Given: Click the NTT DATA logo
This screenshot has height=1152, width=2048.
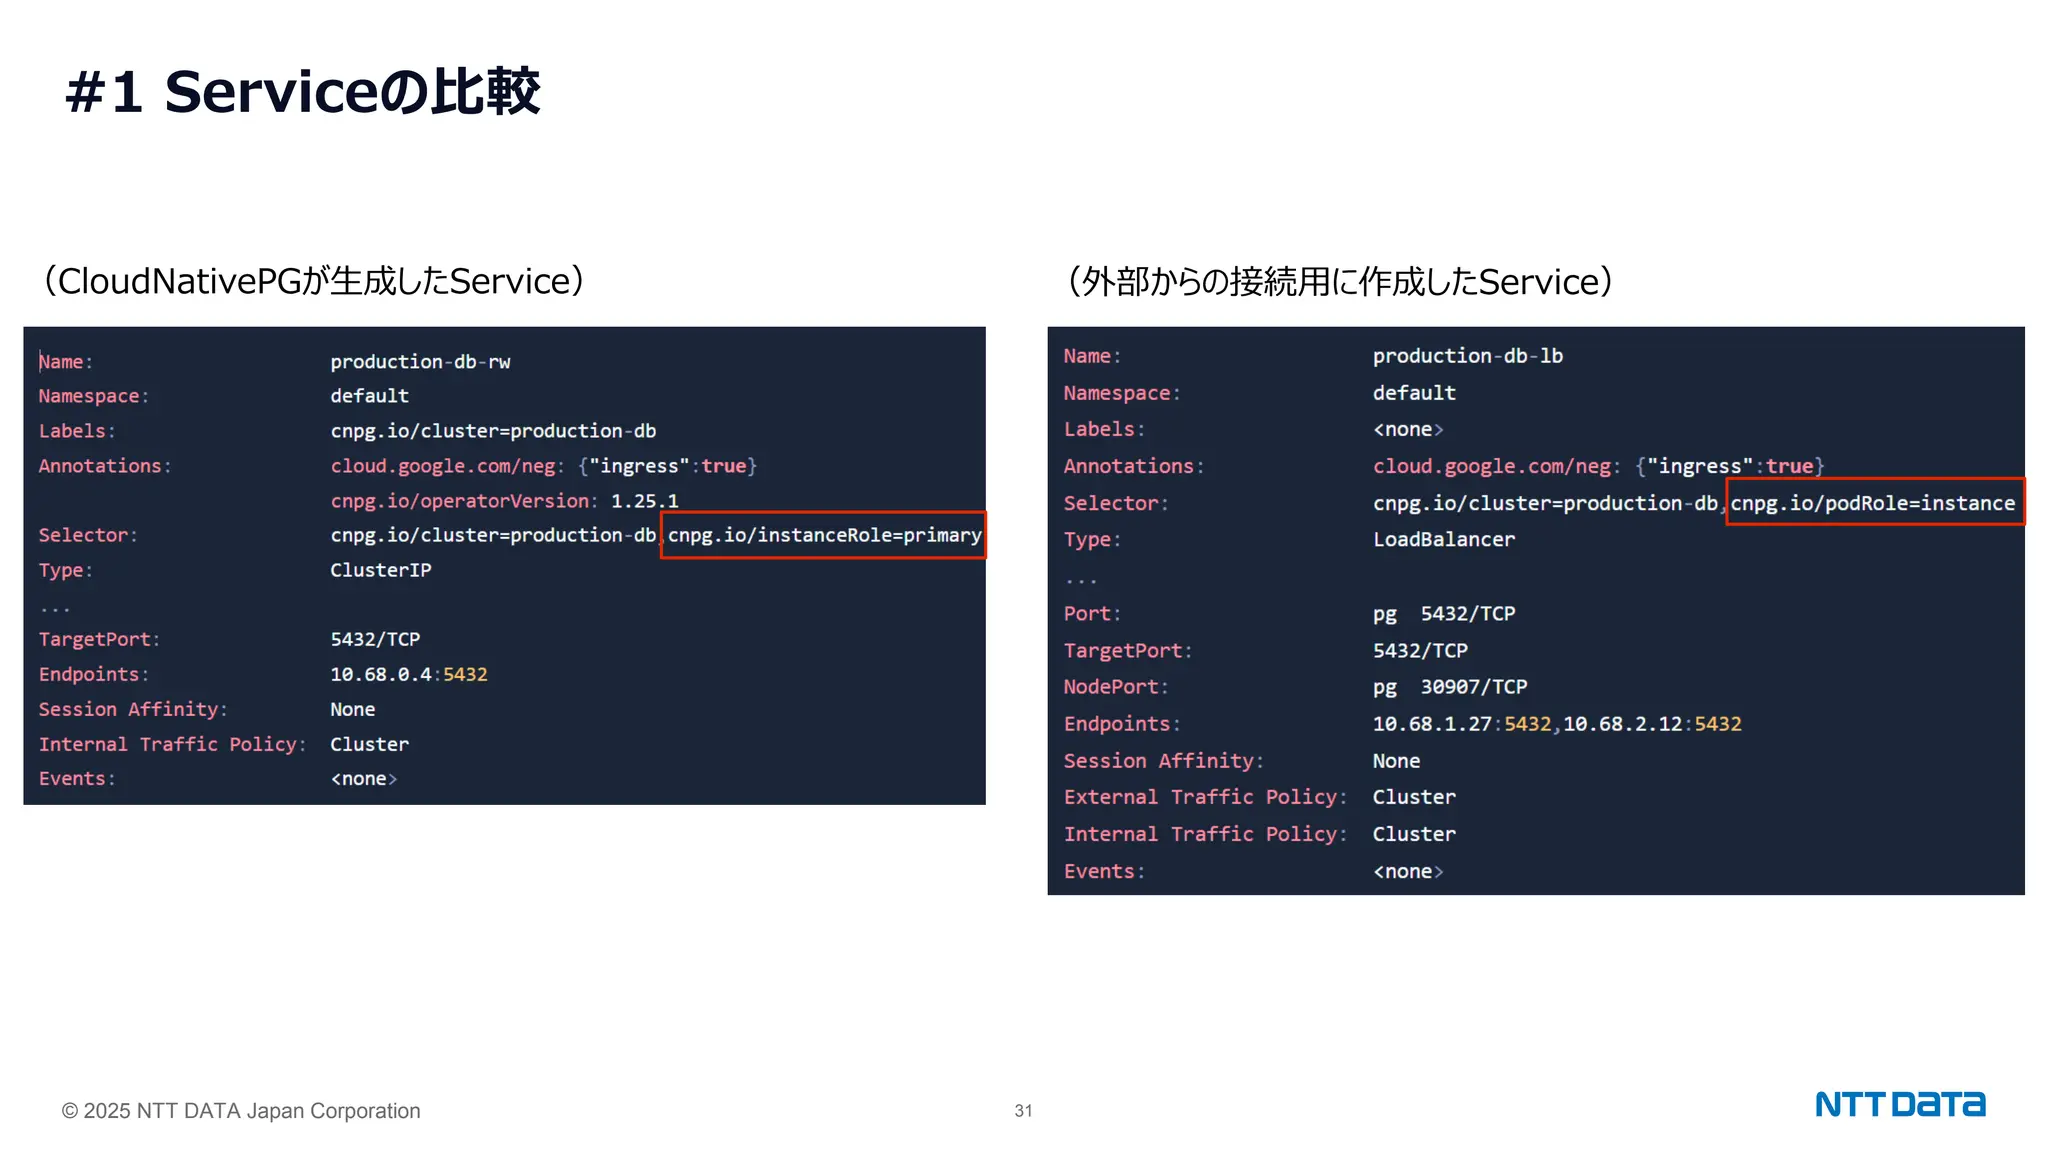Looking at the screenshot, I should pos(1899,1104).
